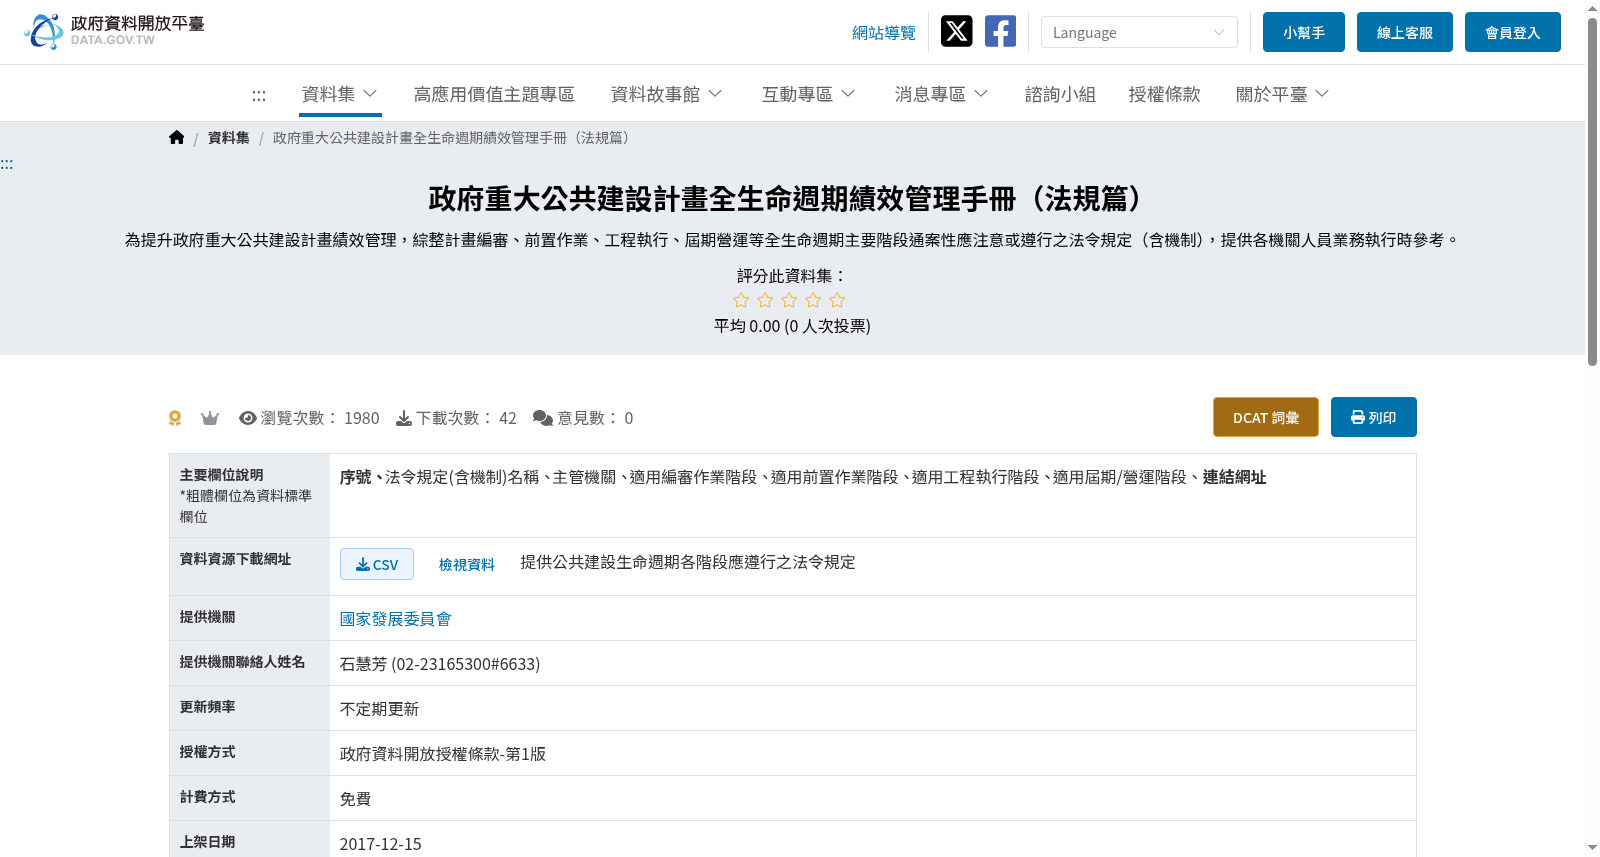Download the CSV resource

[377, 564]
